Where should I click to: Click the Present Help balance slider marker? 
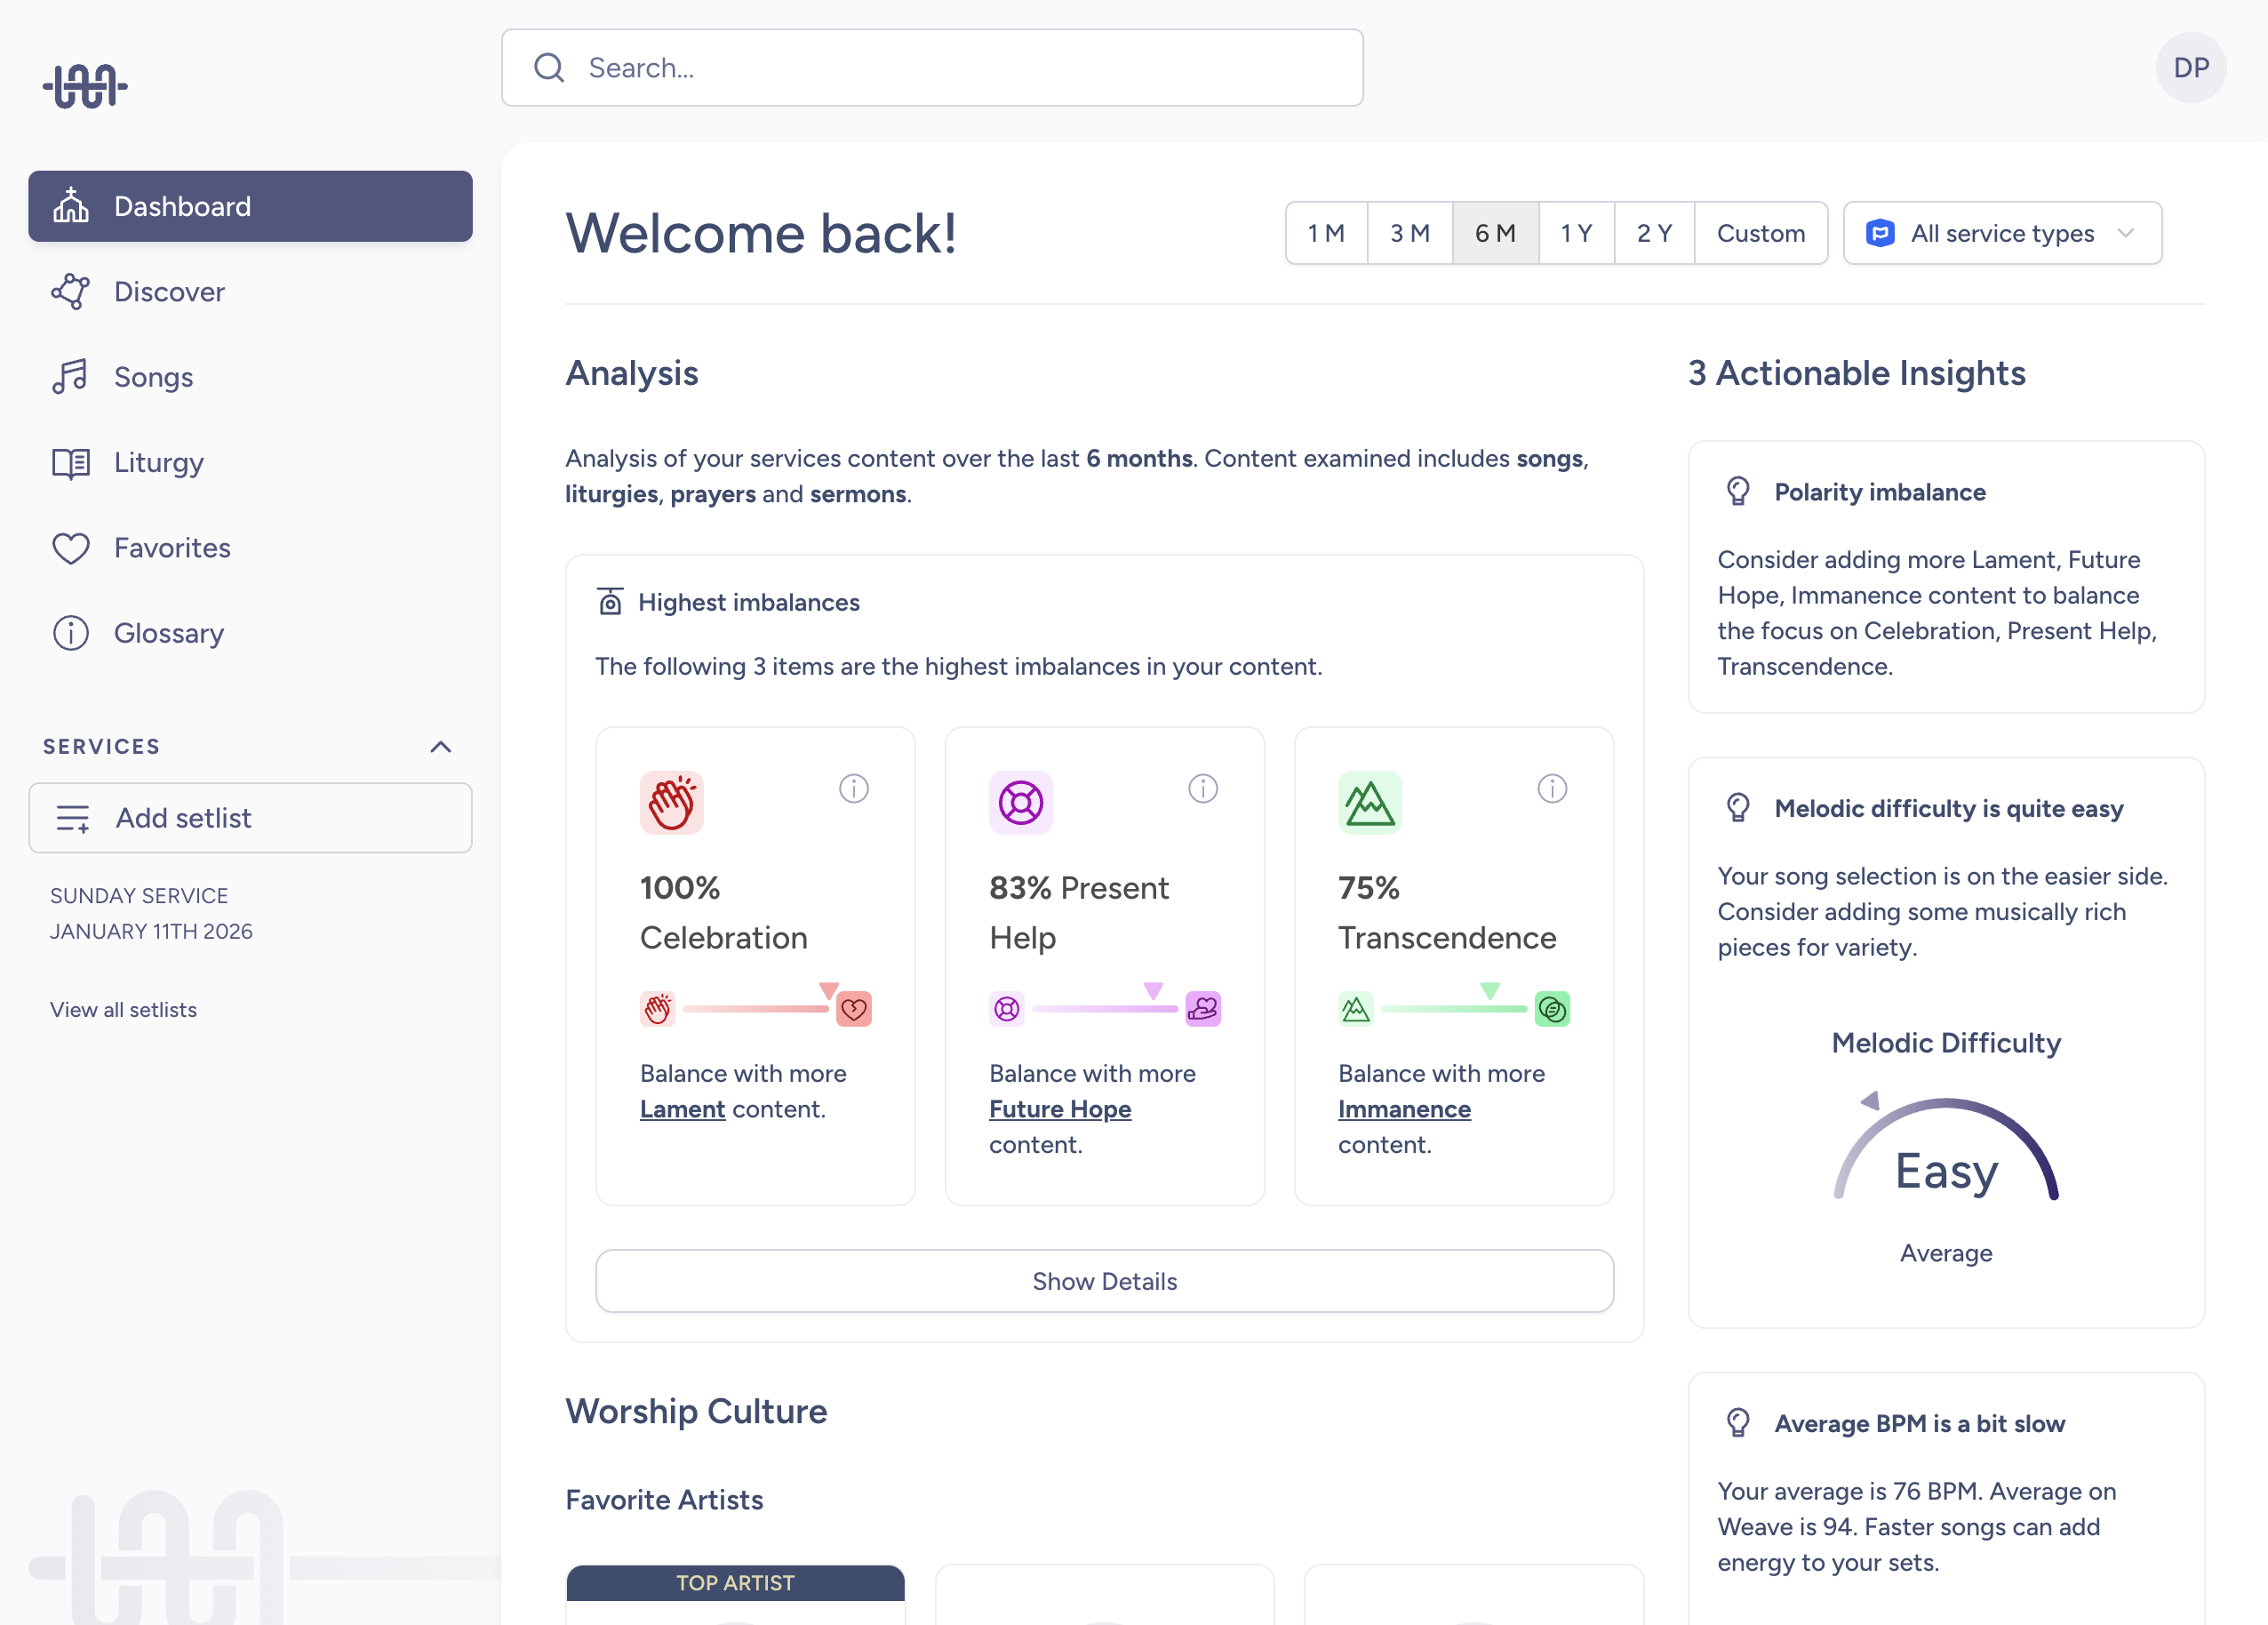tap(1153, 991)
